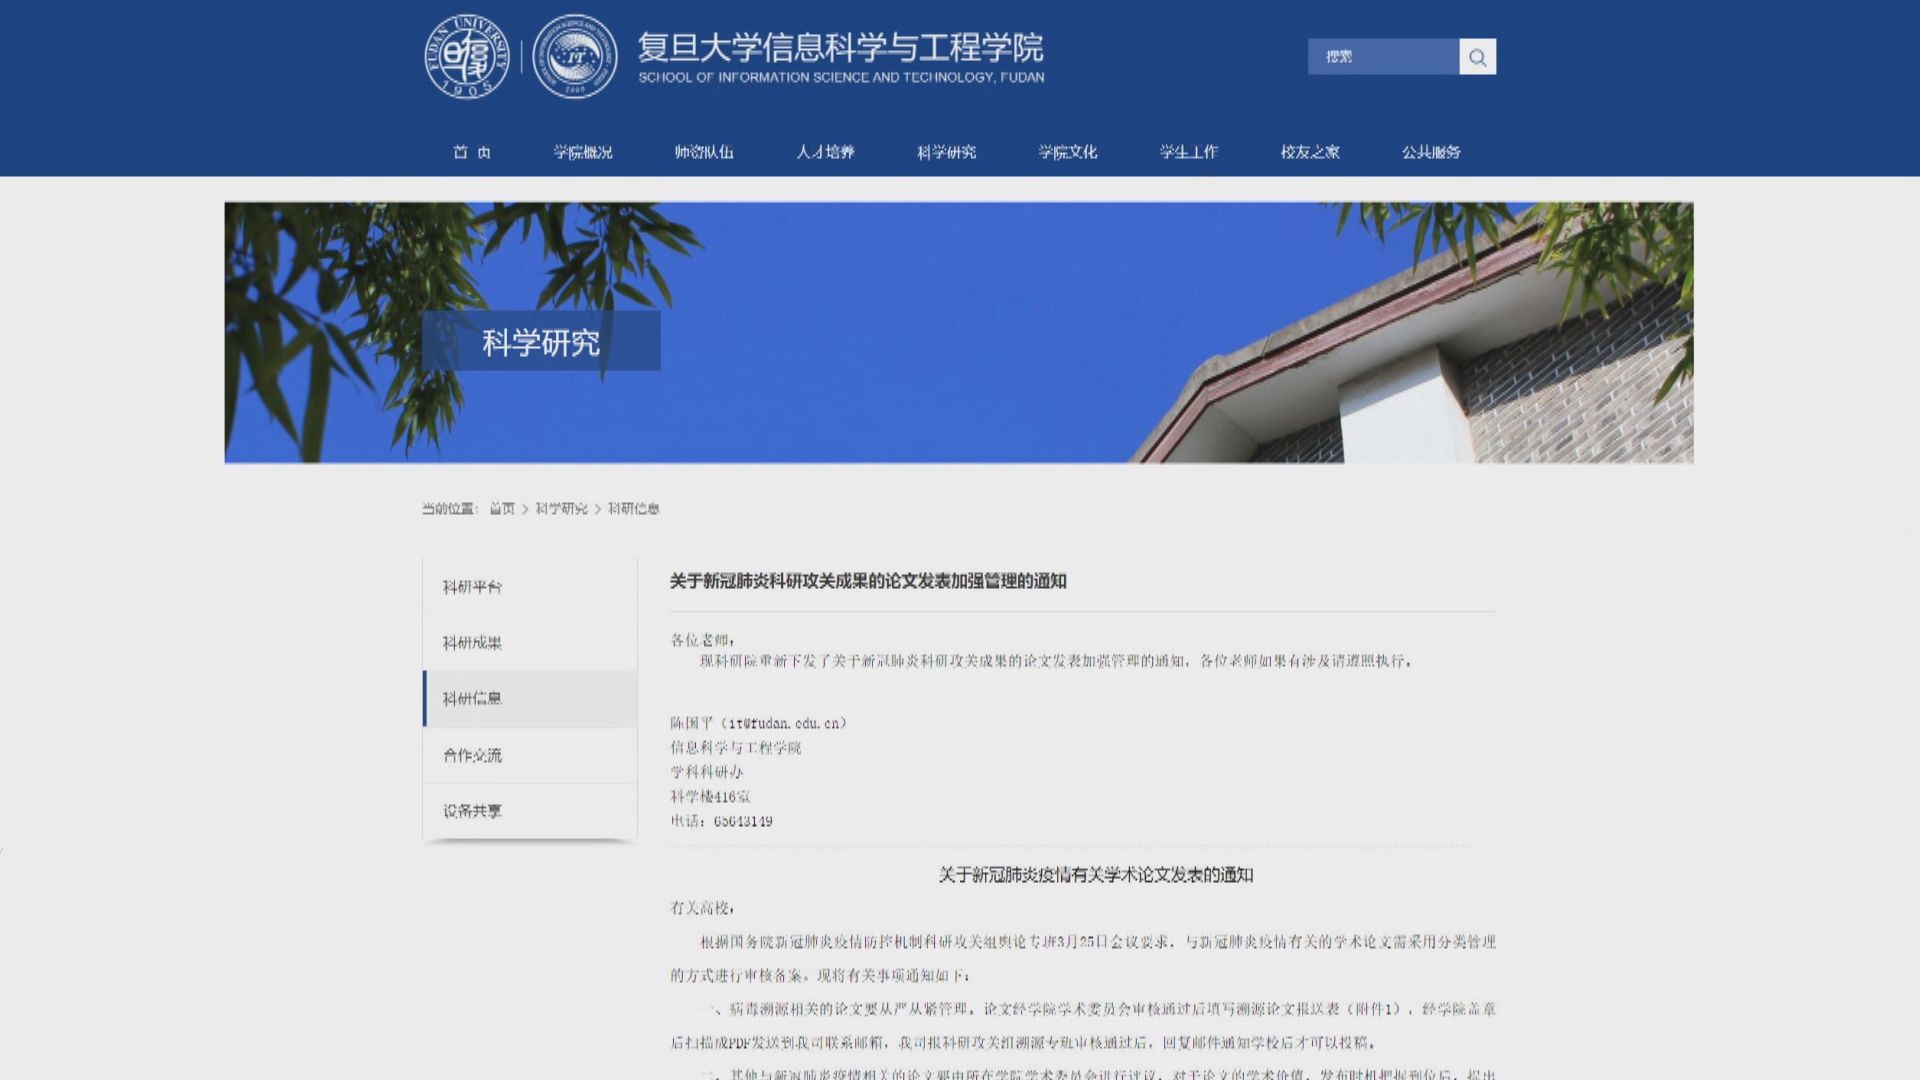This screenshot has width=1920, height=1080.
Task: Click inside the search input field
Action: 1385,57
